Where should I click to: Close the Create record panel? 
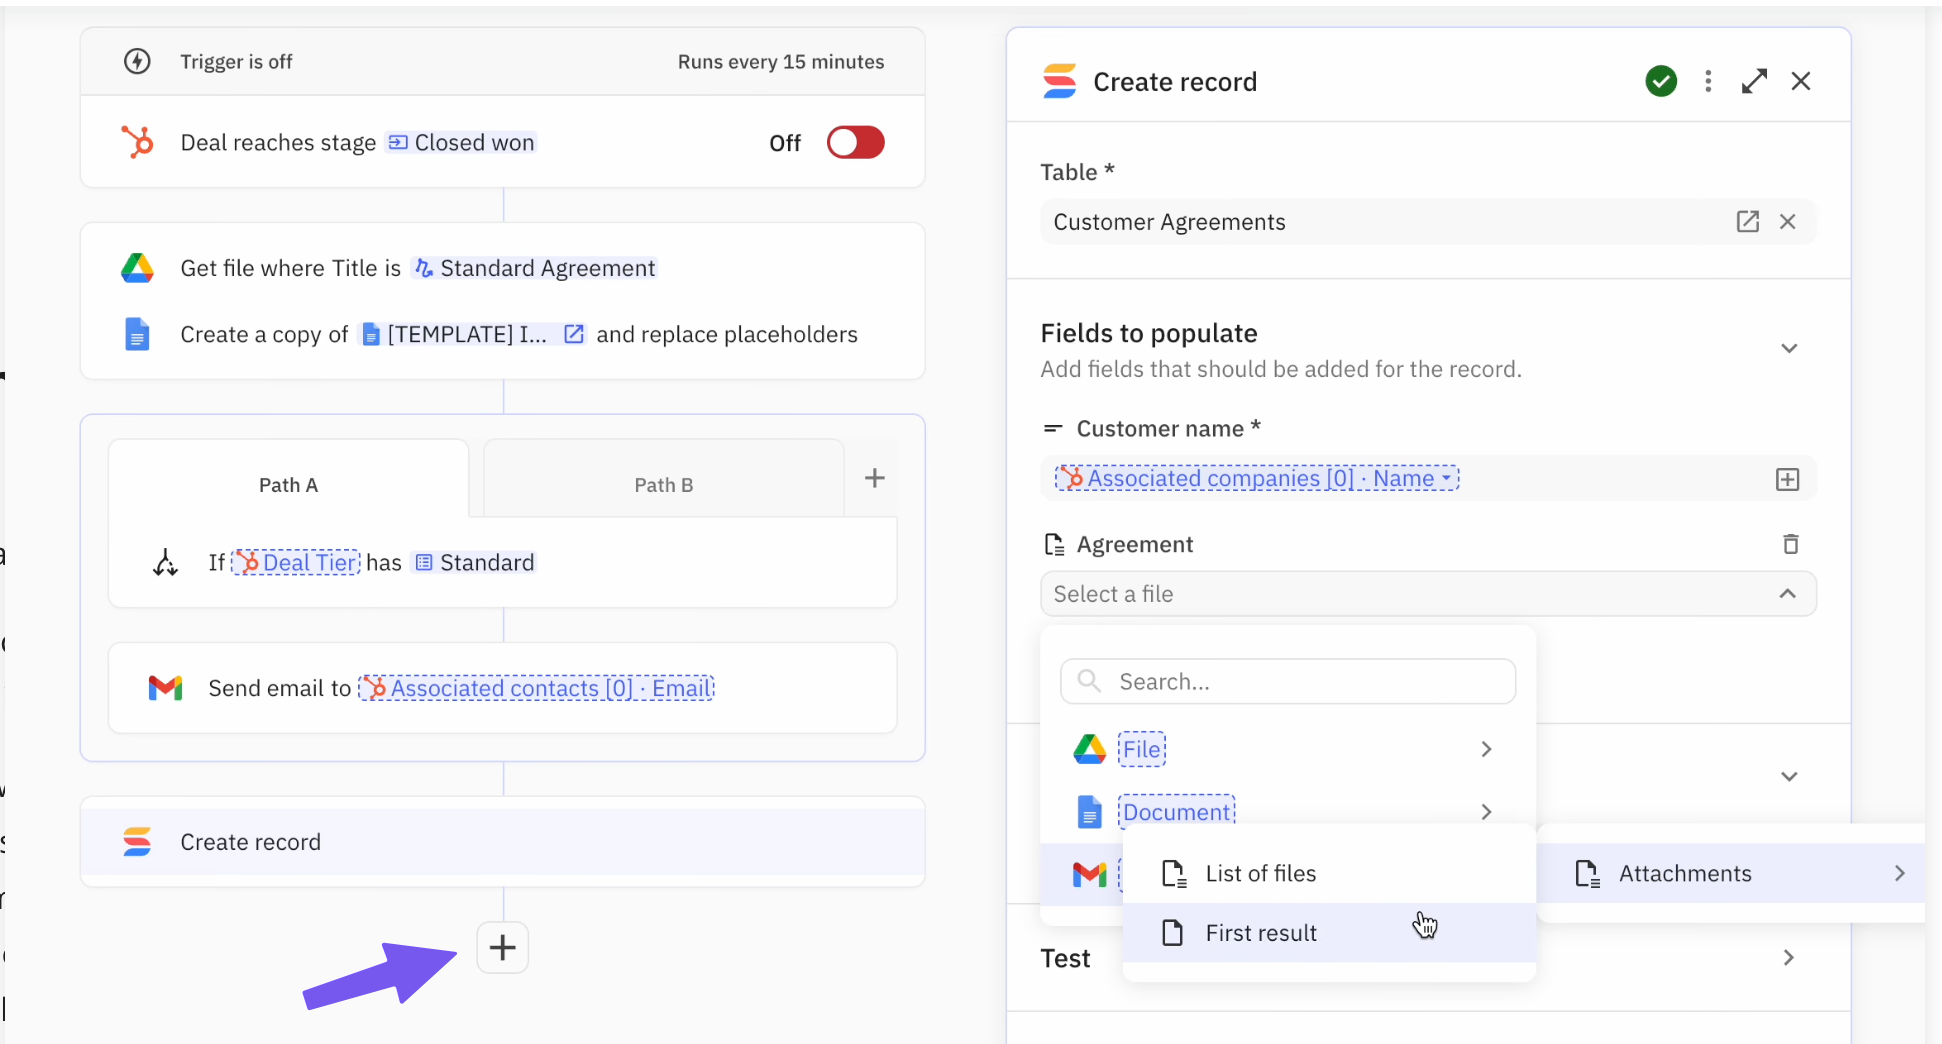click(1801, 81)
